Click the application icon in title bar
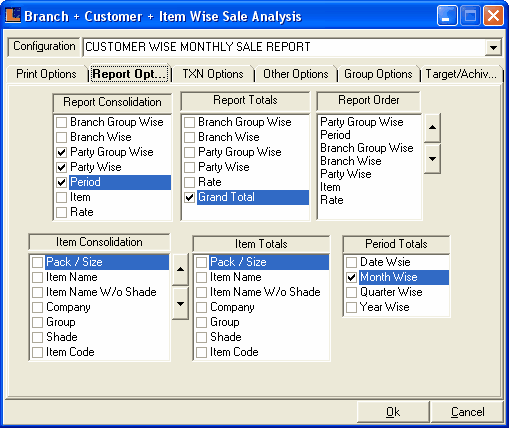Screen dimensions: 509x428 (x=13, y=15)
